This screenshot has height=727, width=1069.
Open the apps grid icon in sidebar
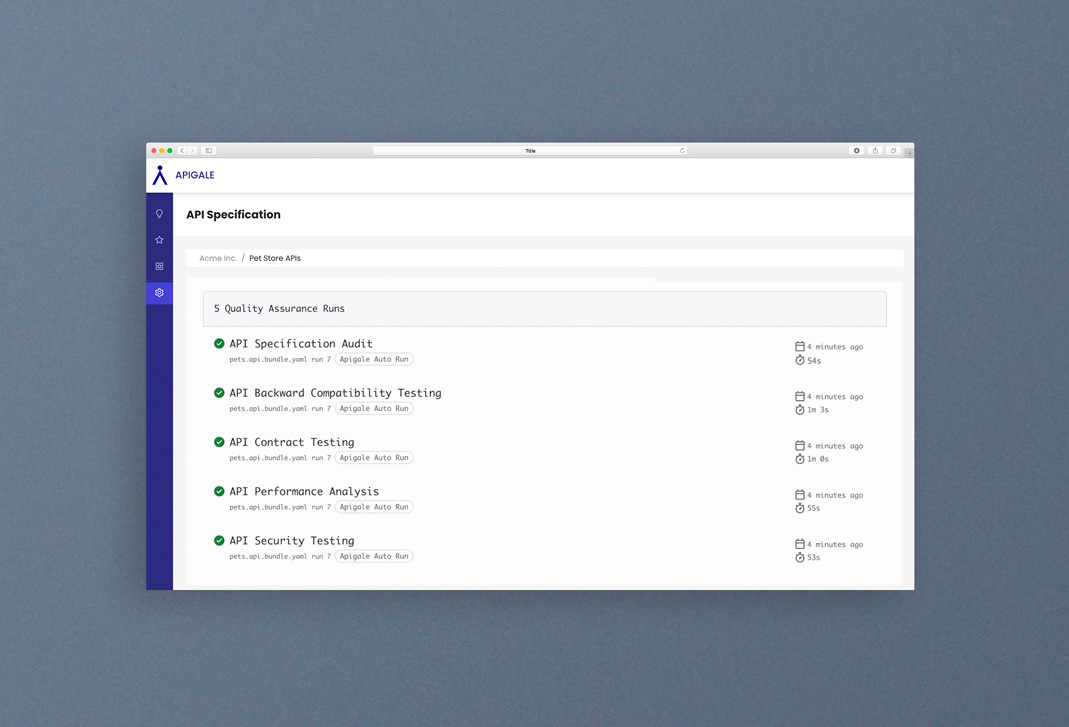coord(159,266)
